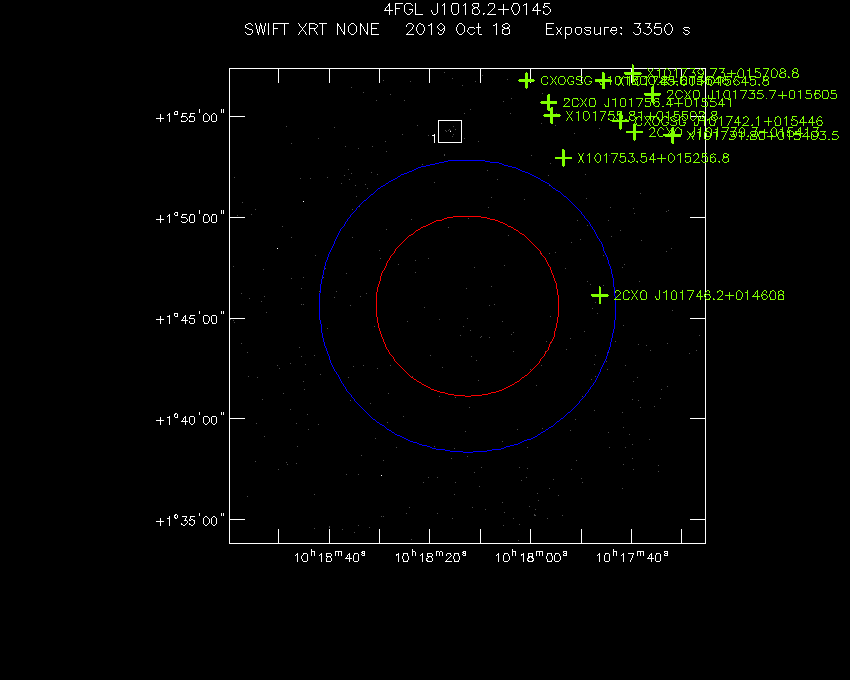Click the +1°50'00" declination axis label
The height and width of the screenshot is (680, 850).
click(190, 219)
